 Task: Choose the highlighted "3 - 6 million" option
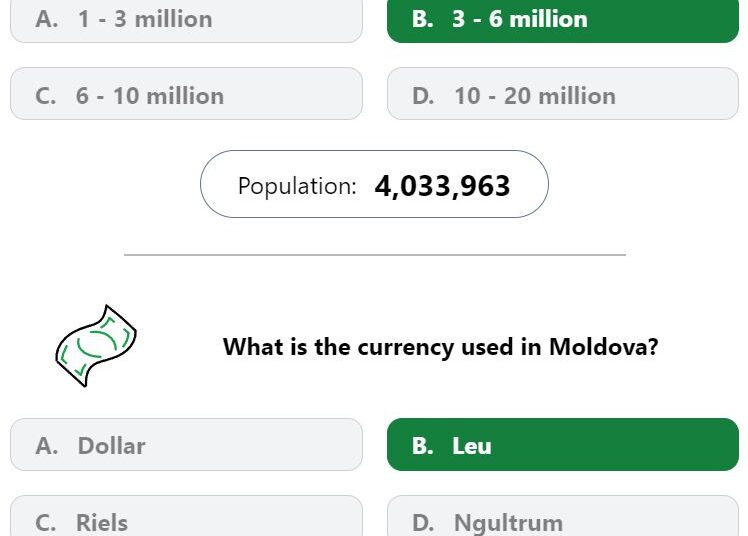click(563, 20)
